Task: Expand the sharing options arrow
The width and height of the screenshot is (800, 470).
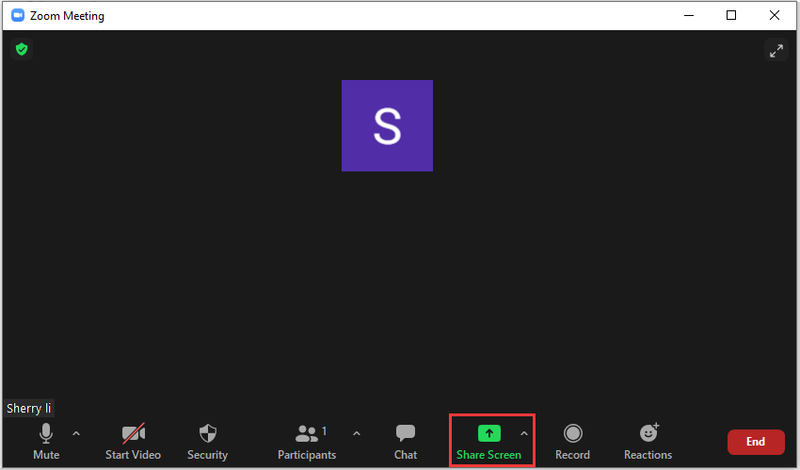Action: 524,433
